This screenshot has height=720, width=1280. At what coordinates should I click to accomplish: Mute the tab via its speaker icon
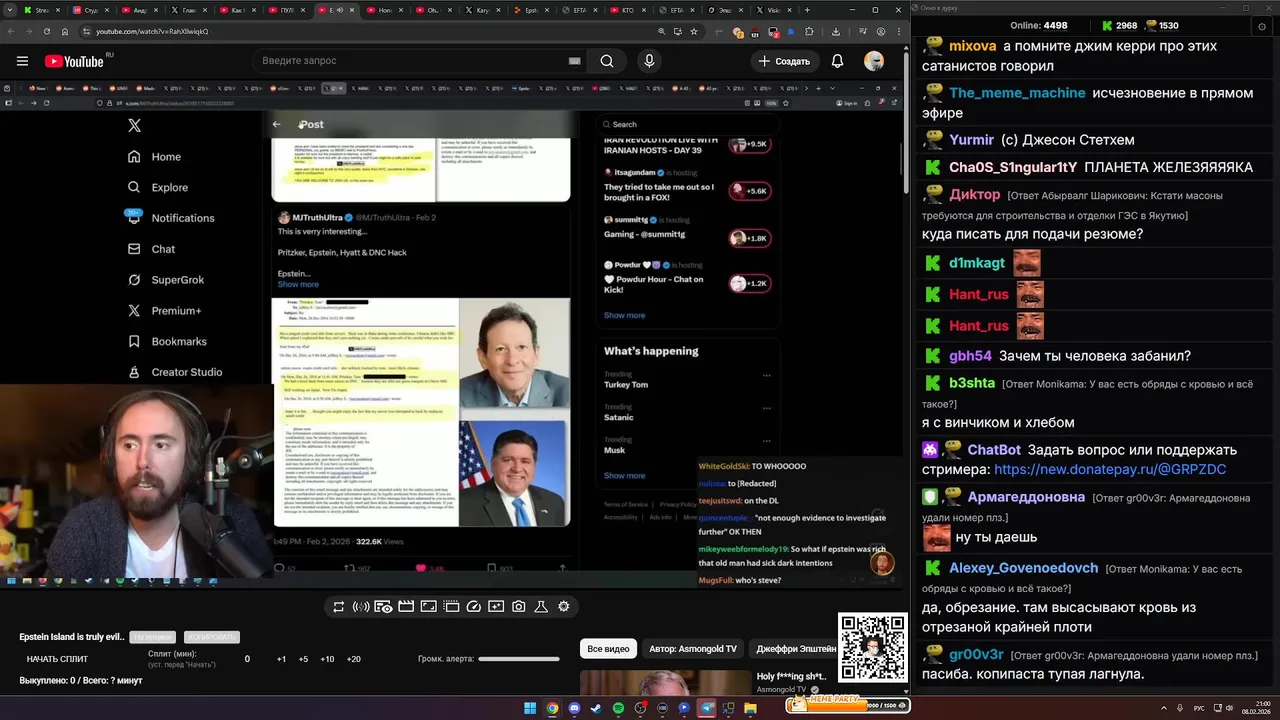point(340,10)
